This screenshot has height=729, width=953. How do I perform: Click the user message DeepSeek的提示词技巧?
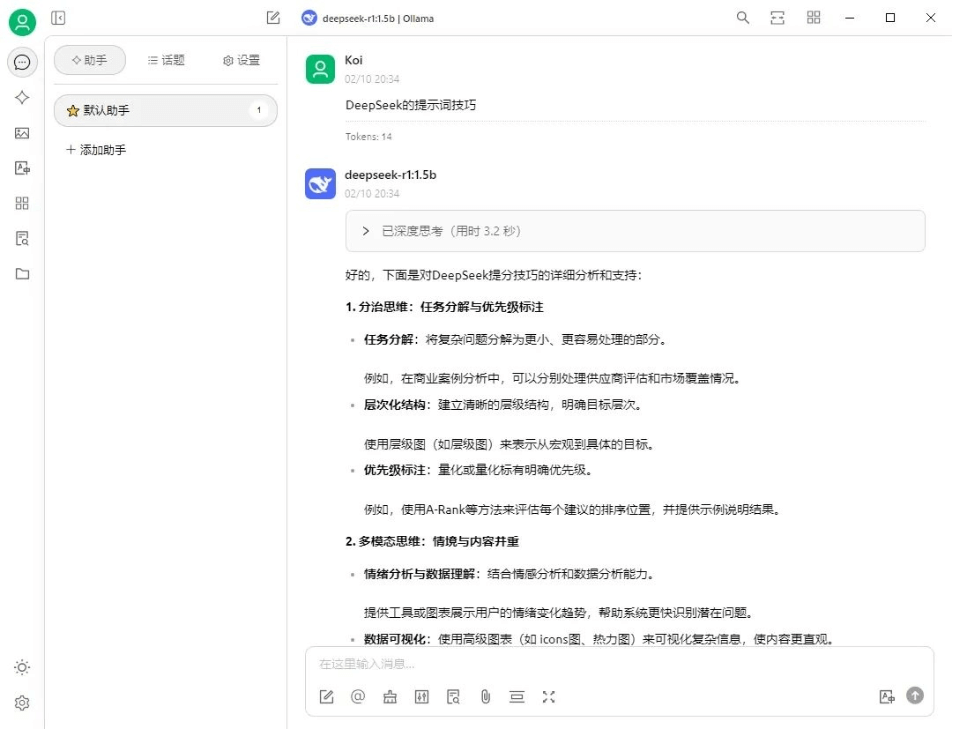tap(411, 105)
